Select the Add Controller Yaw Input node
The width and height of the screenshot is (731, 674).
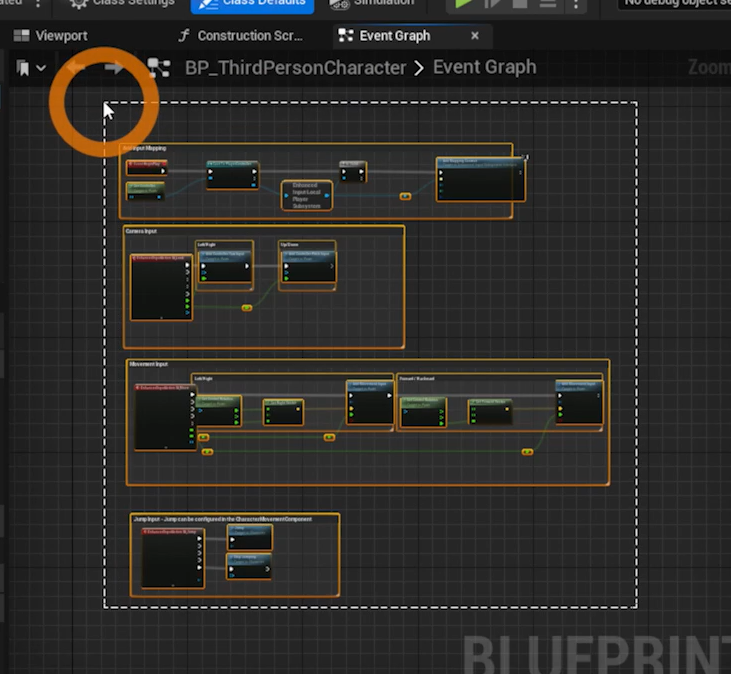[x=225, y=266]
